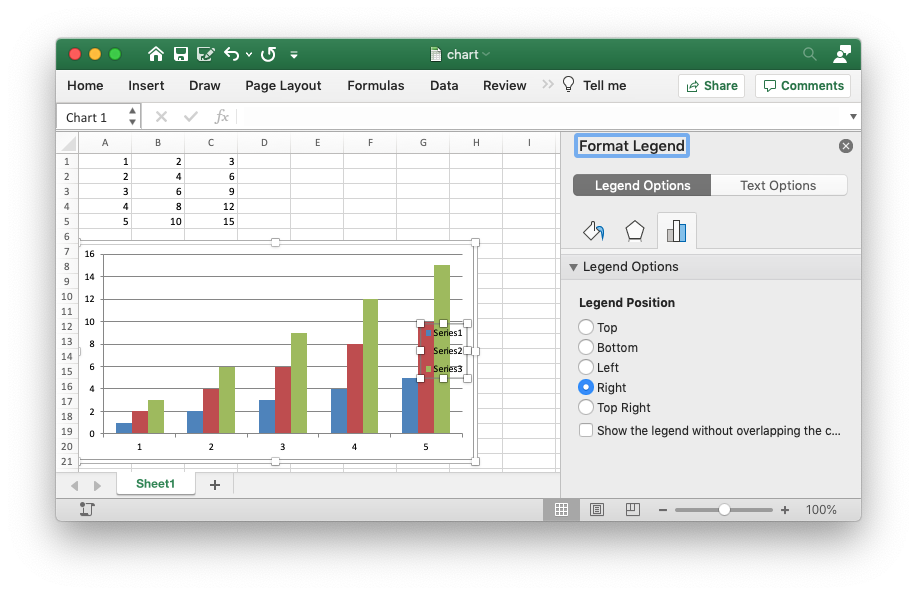Viewport: 917px width, 595px height.
Task: Add a new sheet with plus button
Action: point(215,485)
